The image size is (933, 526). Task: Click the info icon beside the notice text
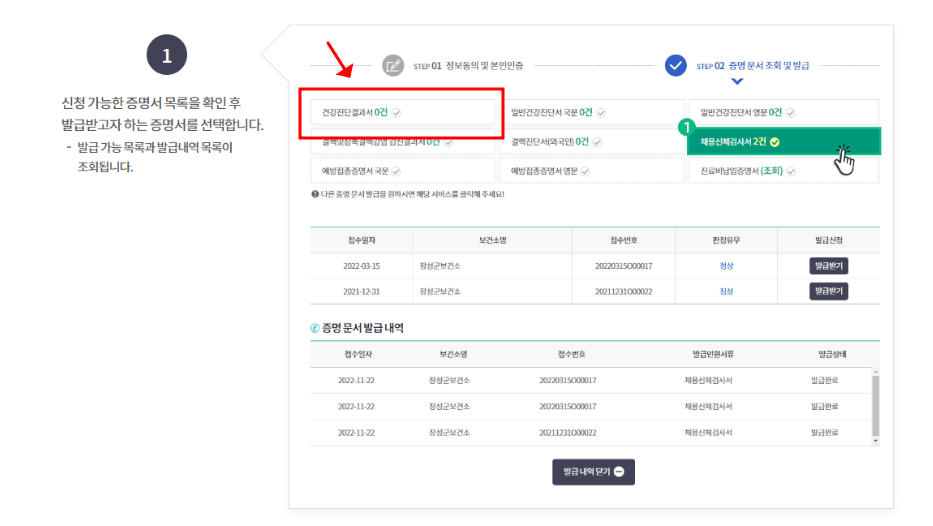(315, 194)
